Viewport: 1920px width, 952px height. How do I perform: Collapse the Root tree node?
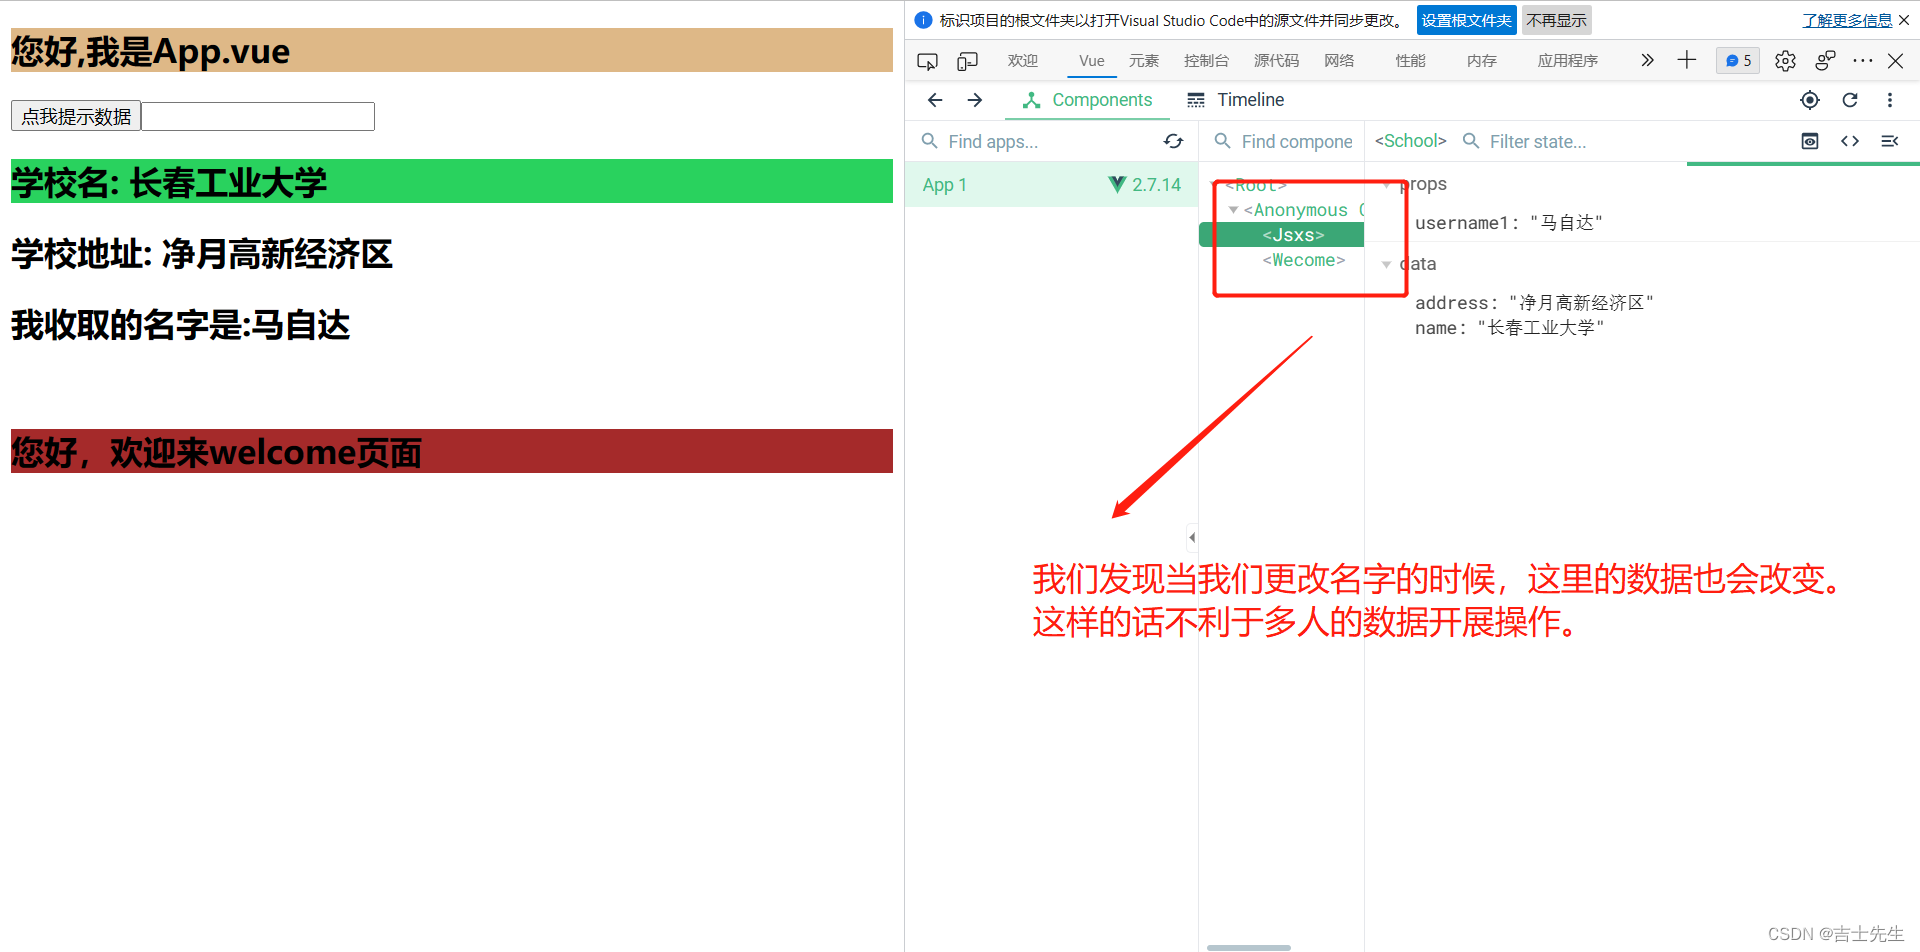(x=1215, y=185)
